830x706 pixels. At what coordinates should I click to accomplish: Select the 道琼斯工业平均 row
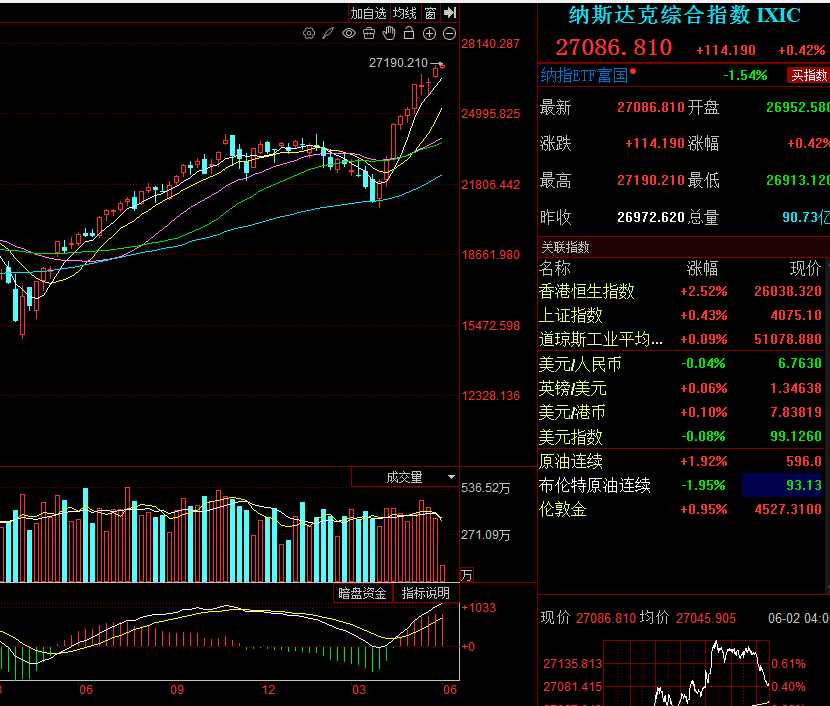click(x=681, y=339)
